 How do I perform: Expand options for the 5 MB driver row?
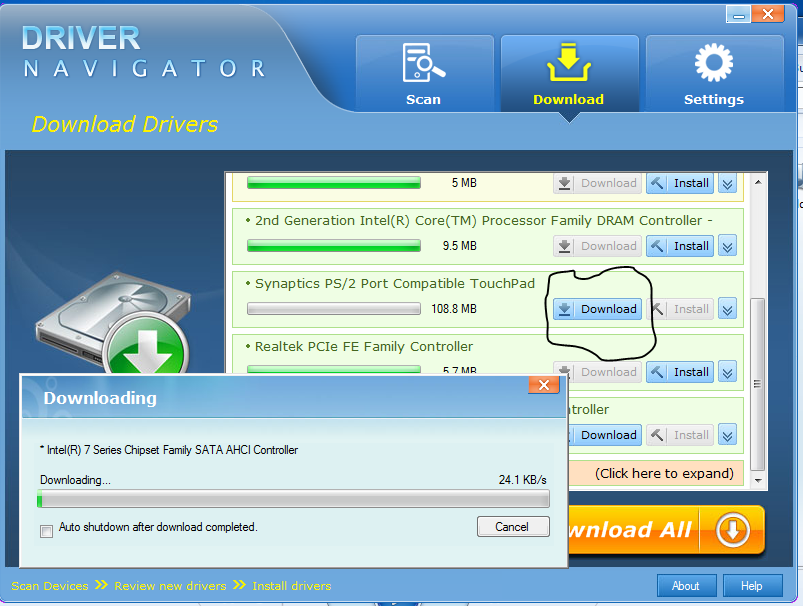tap(727, 183)
